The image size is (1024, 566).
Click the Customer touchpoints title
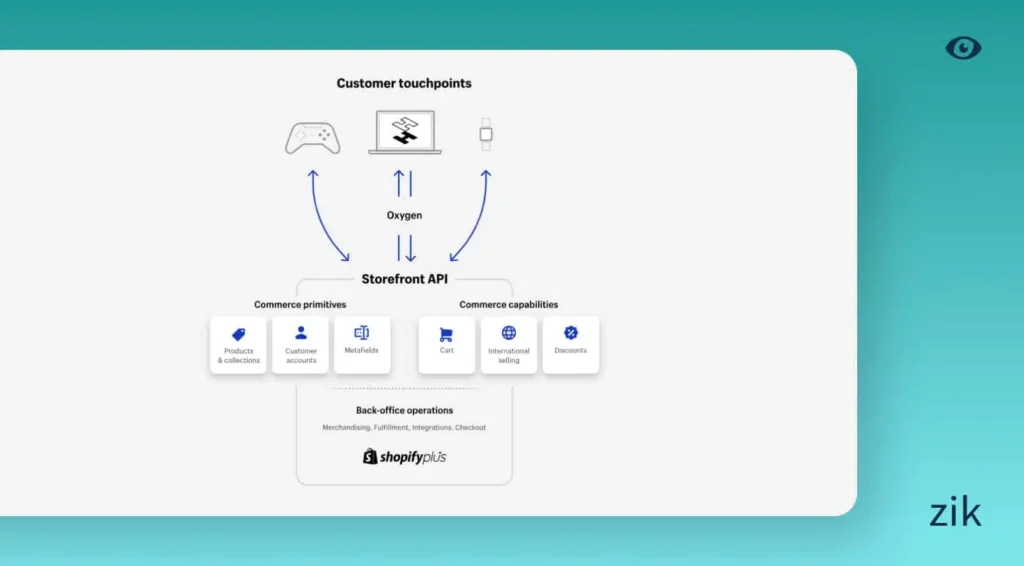click(404, 83)
